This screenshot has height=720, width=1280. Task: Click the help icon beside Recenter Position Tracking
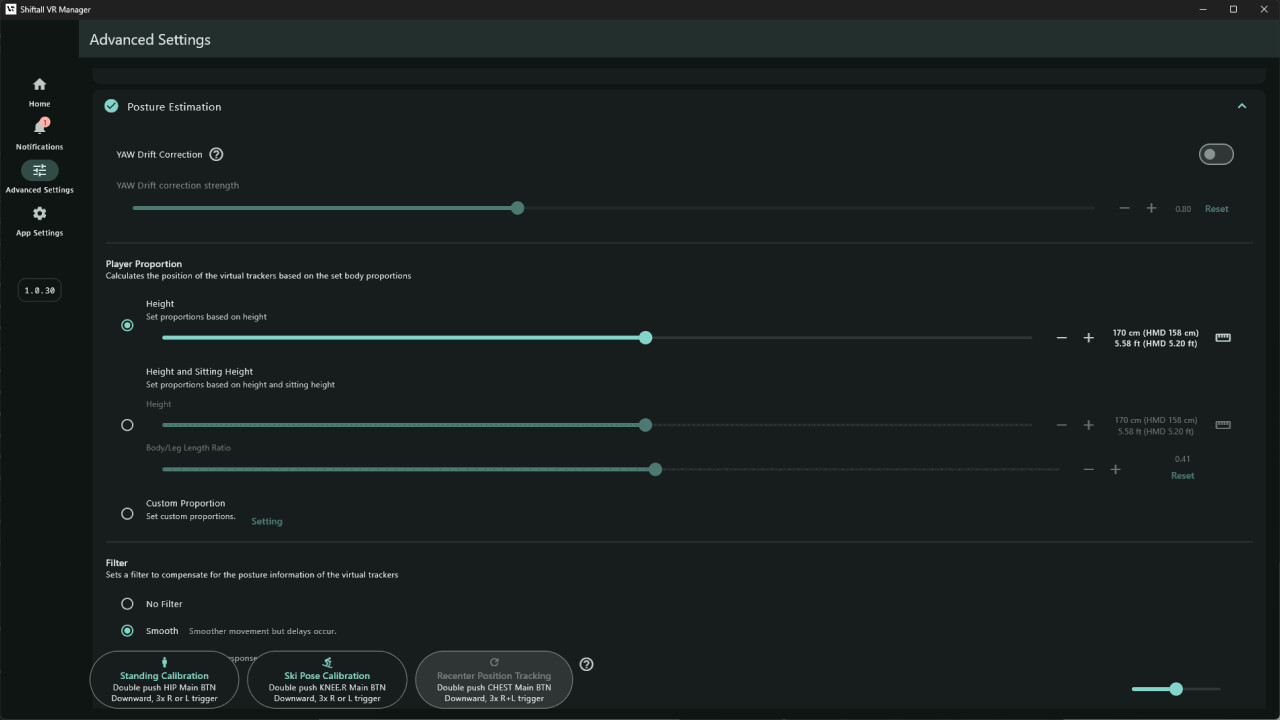click(x=586, y=663)
